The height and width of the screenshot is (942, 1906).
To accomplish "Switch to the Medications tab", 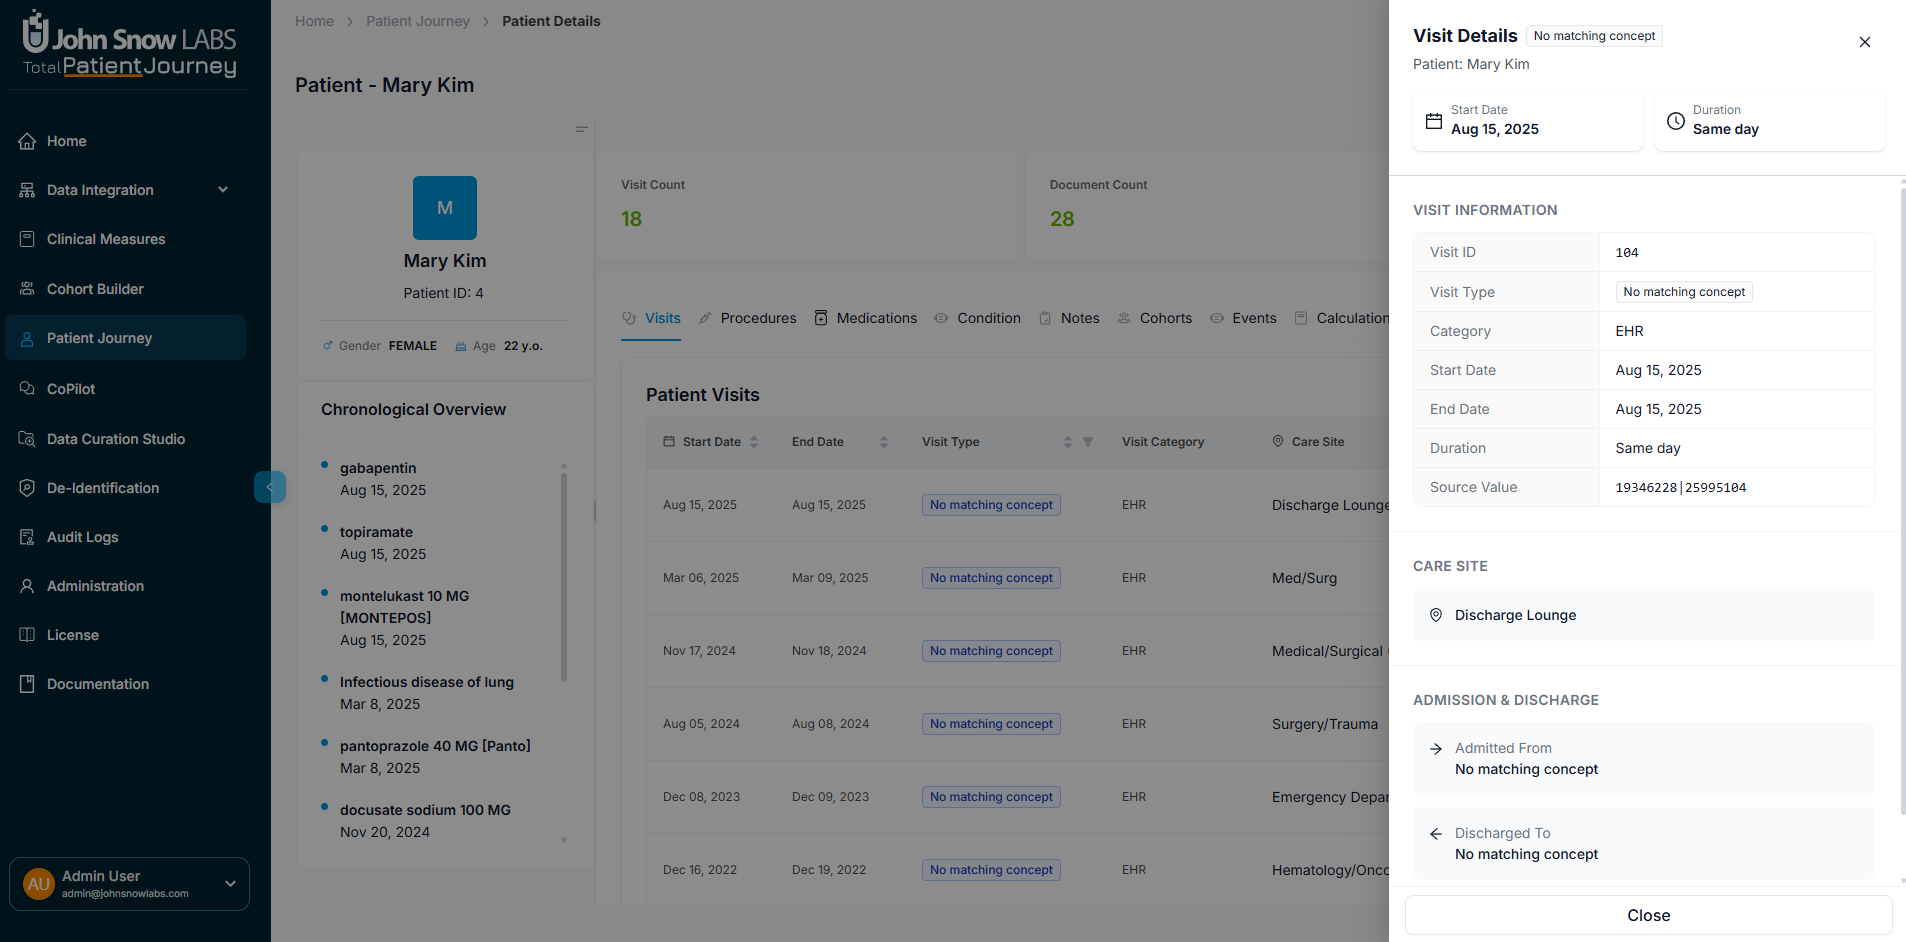I will (876, 318).
